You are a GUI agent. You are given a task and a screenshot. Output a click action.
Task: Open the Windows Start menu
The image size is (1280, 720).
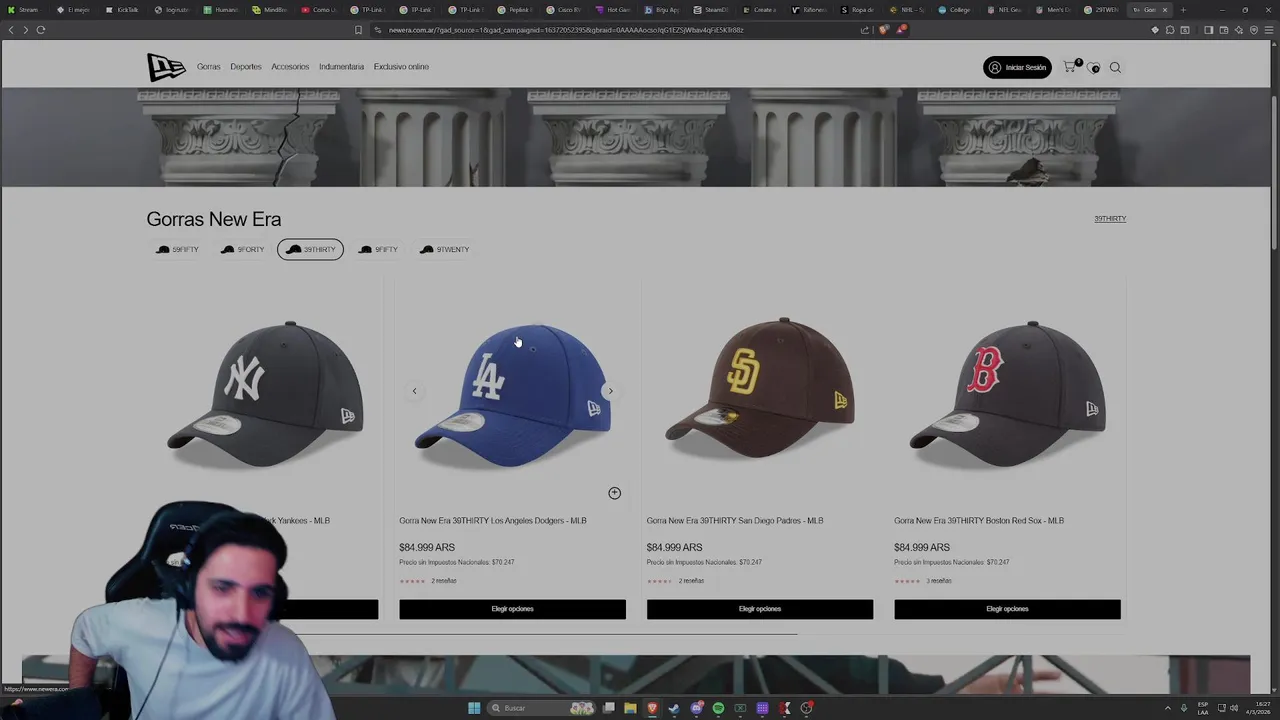point(474,708)
